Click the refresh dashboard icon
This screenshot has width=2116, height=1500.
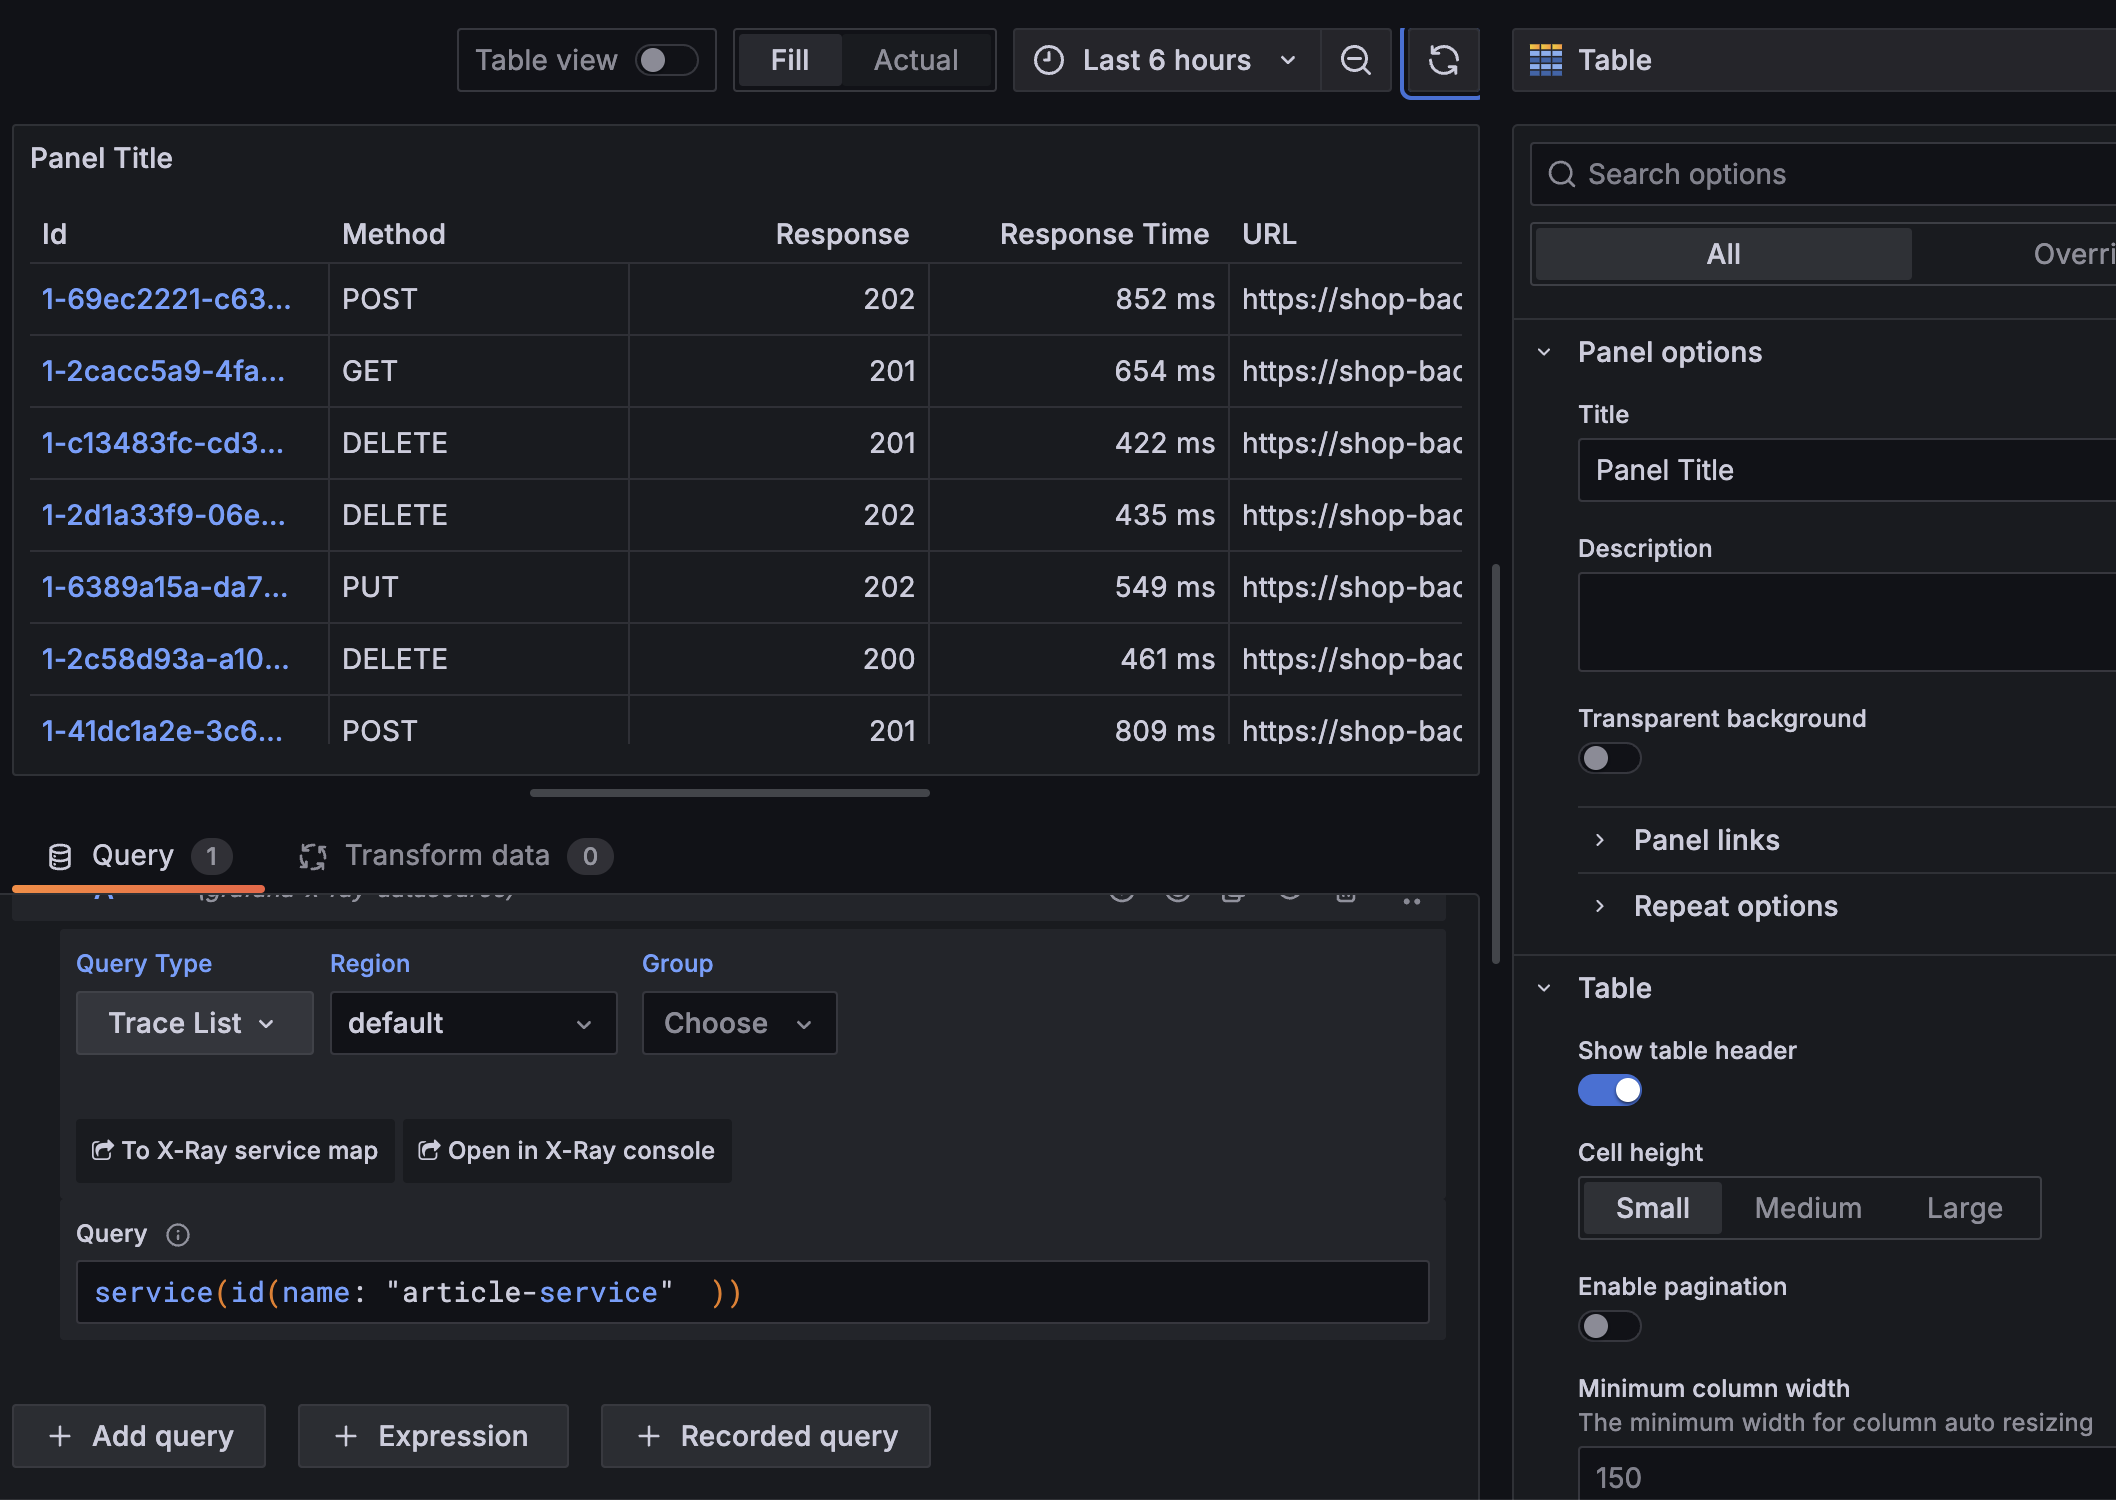(x=1442, y=60)
